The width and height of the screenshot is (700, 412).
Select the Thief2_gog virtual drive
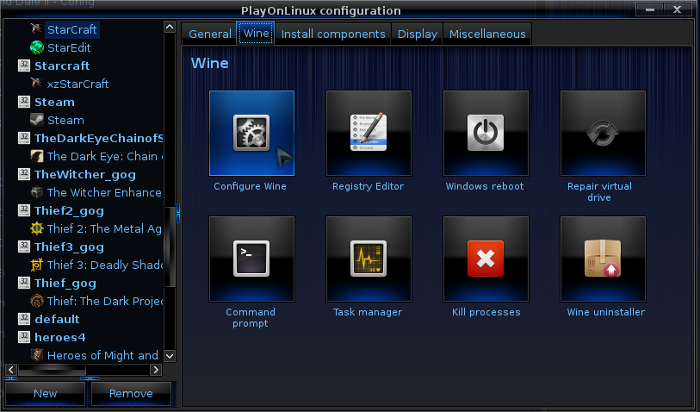69,210
